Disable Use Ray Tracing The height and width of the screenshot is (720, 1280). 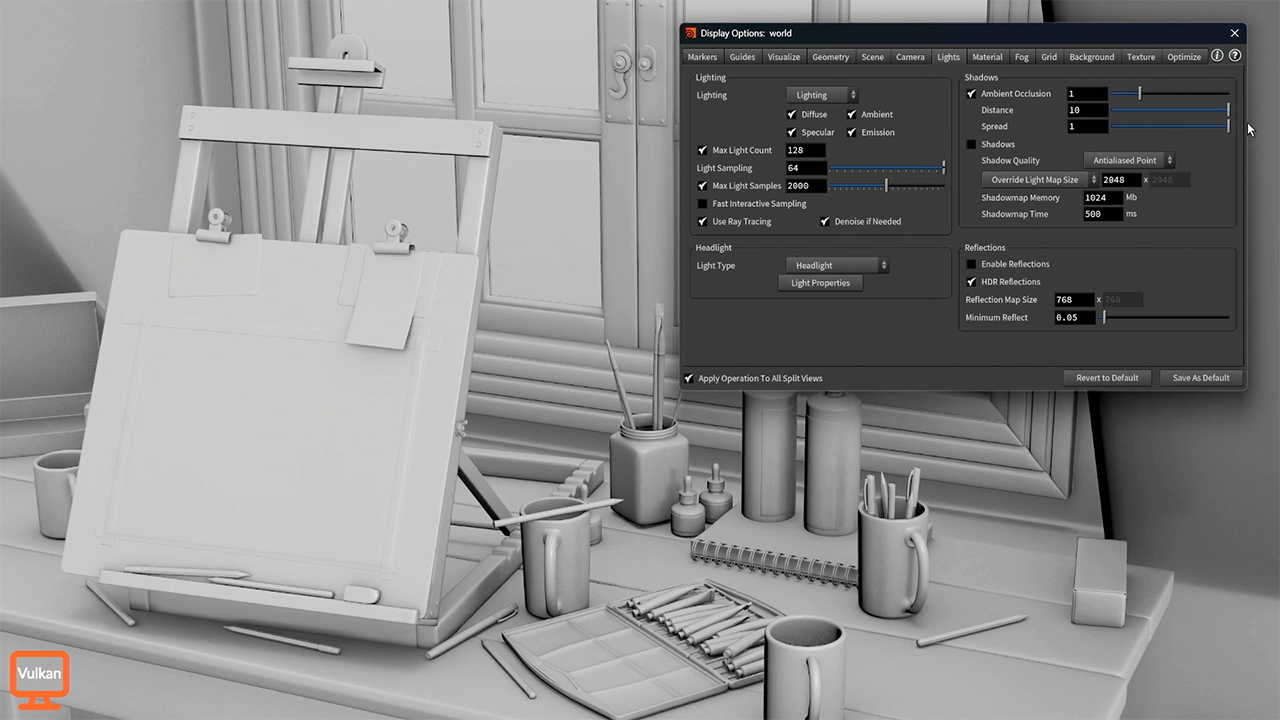[702, 222]
